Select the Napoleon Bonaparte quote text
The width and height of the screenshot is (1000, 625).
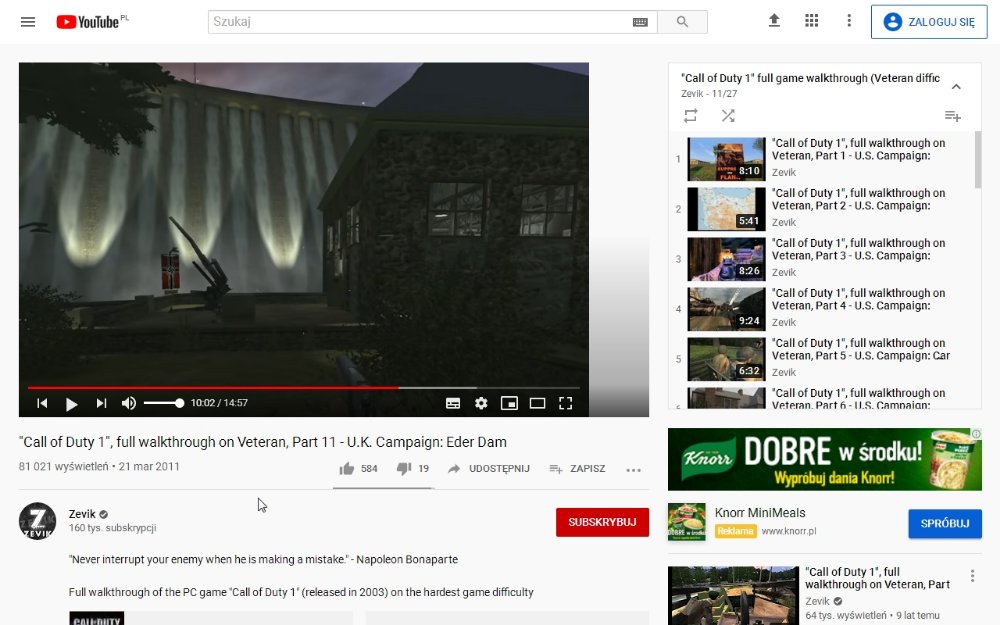[x=263, y=559]
